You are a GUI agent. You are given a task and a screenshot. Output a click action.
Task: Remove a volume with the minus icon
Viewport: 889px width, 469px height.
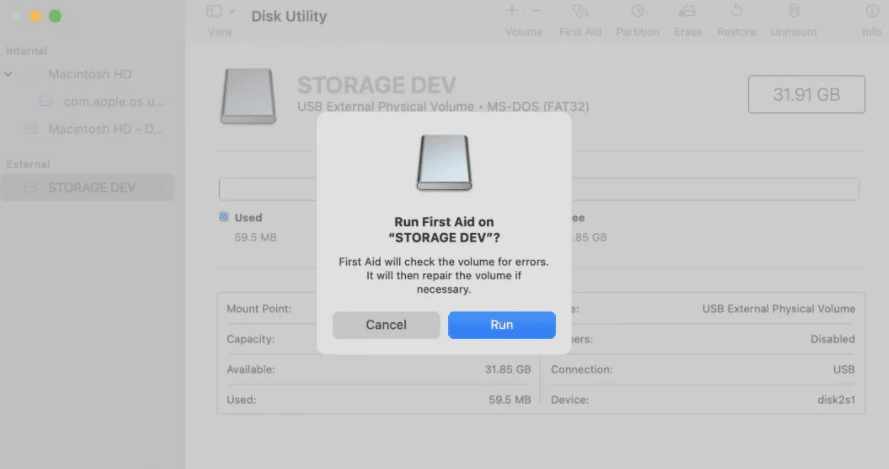point(536,11)
